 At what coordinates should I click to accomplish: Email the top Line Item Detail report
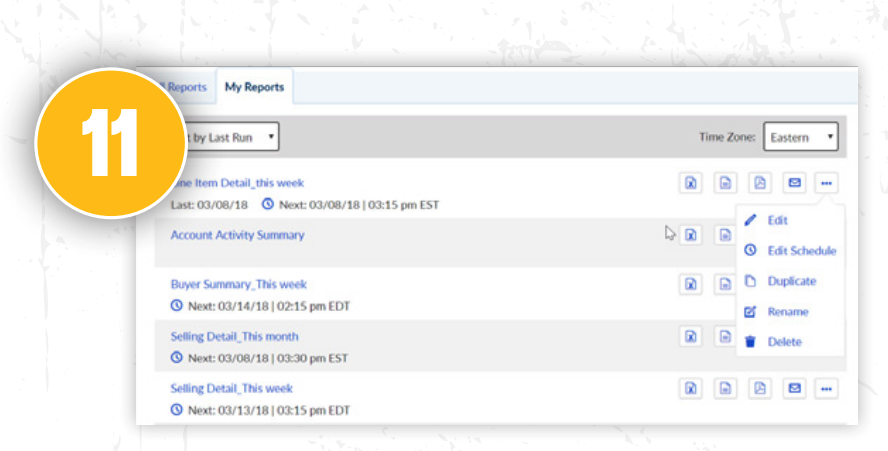tap(794, 183)
